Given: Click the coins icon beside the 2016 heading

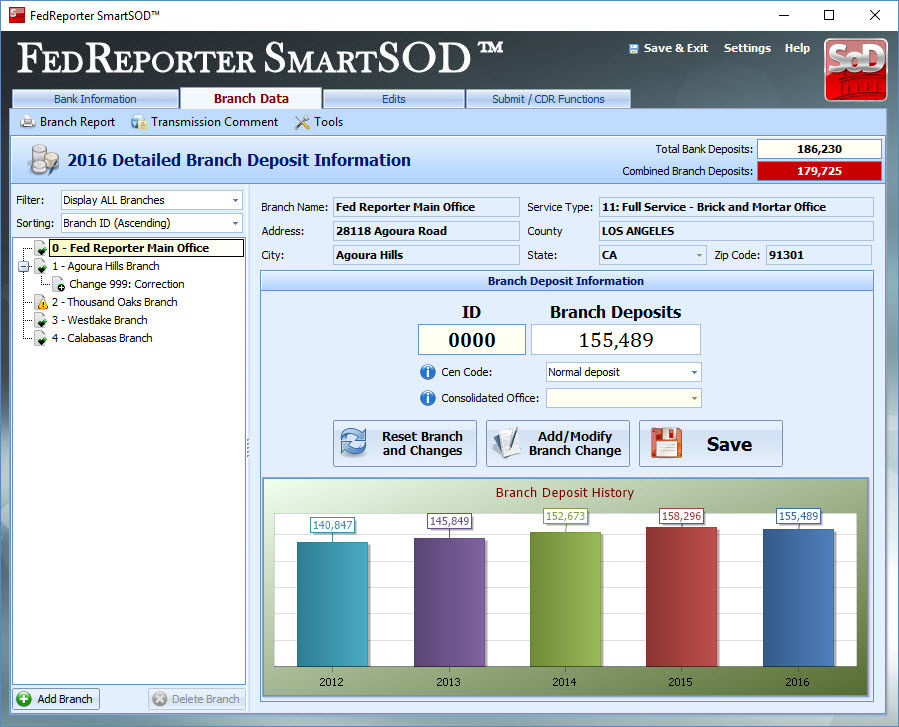Looking at the screenshot, I should [44, 160].
